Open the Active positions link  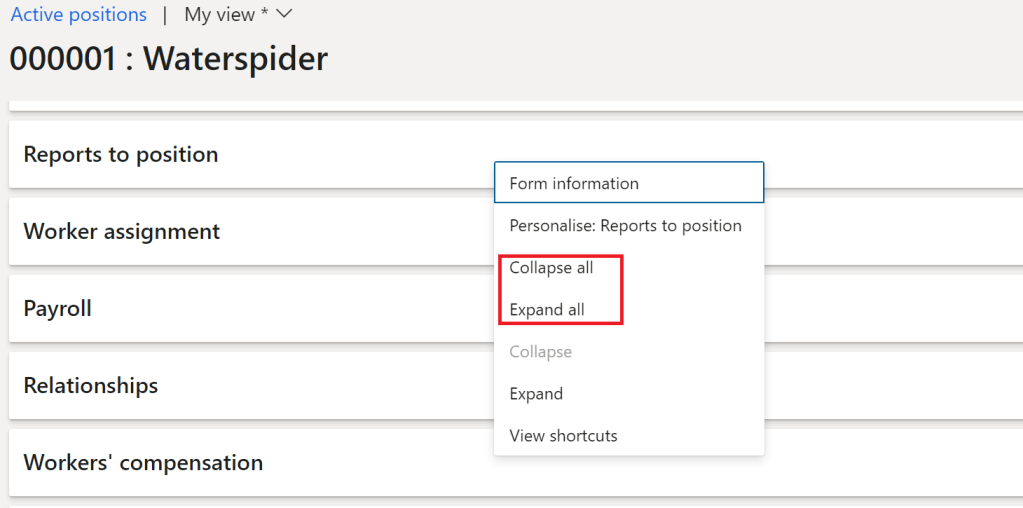point(78,15)
